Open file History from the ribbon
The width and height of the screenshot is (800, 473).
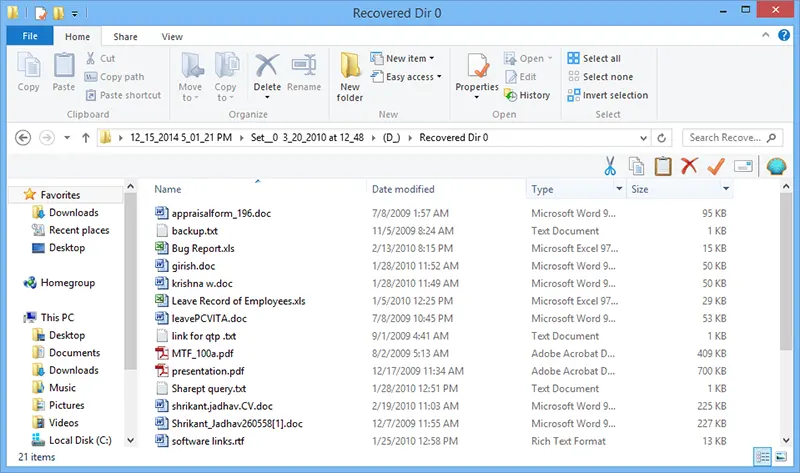pyautogui.click(x=527, y=95)
